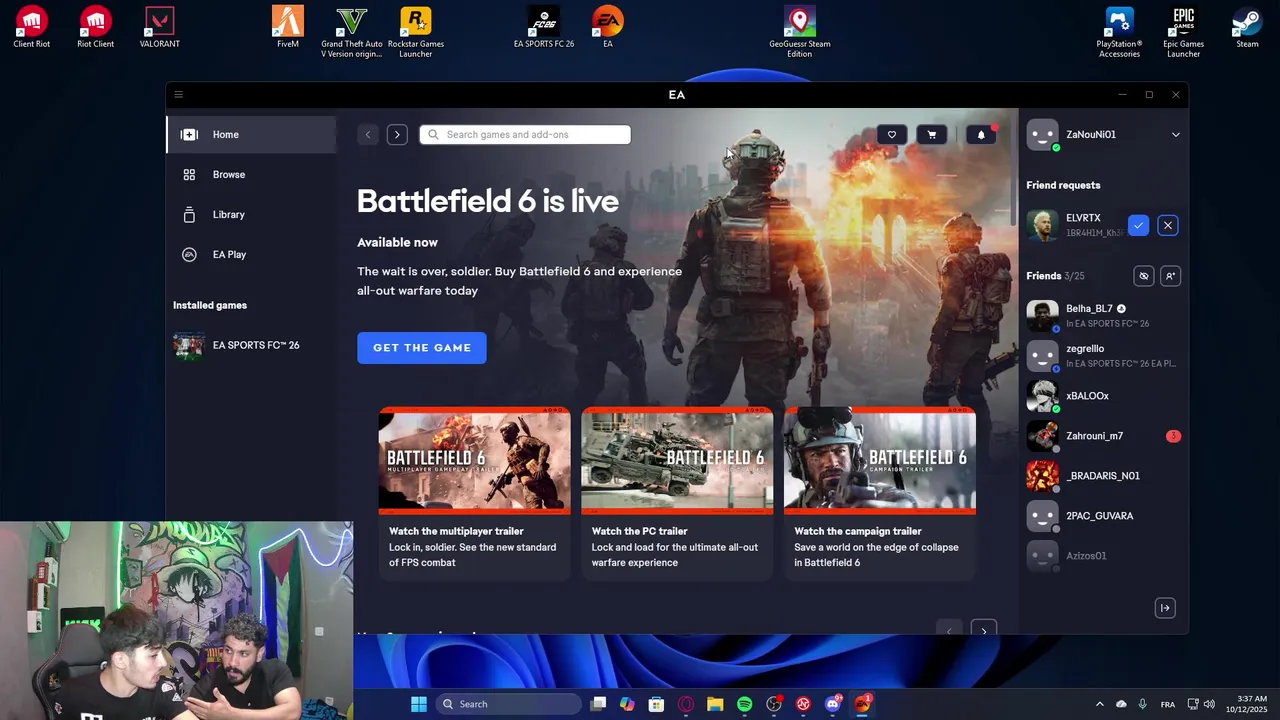The width and height of the screenshot is (1280, 720).
Task: Collapse the friends panel
Action: click(1165, 608)
